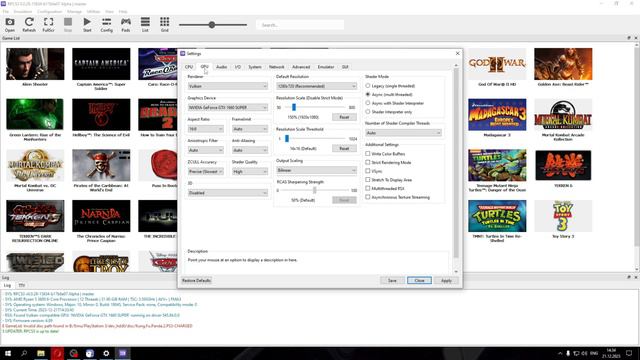Click the Refresh game list icon
The height and width of the screenshot is (360, 640).
click(x=29, y=24)
